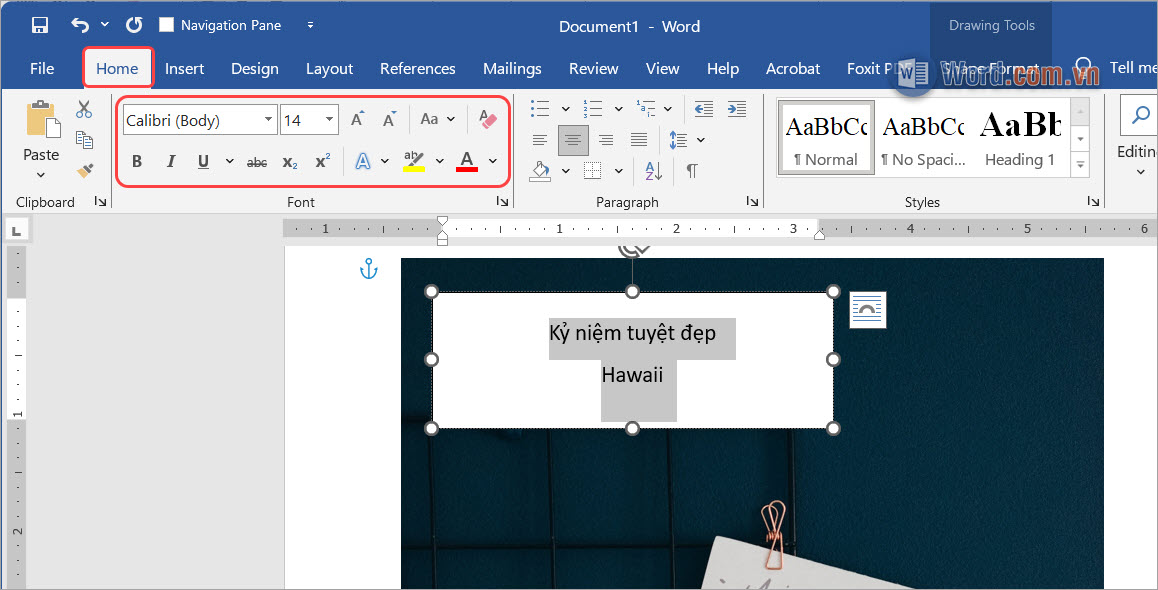Click the Copy icon
This screenshot has height=590, width=1158.
click(x=84, y=140)
